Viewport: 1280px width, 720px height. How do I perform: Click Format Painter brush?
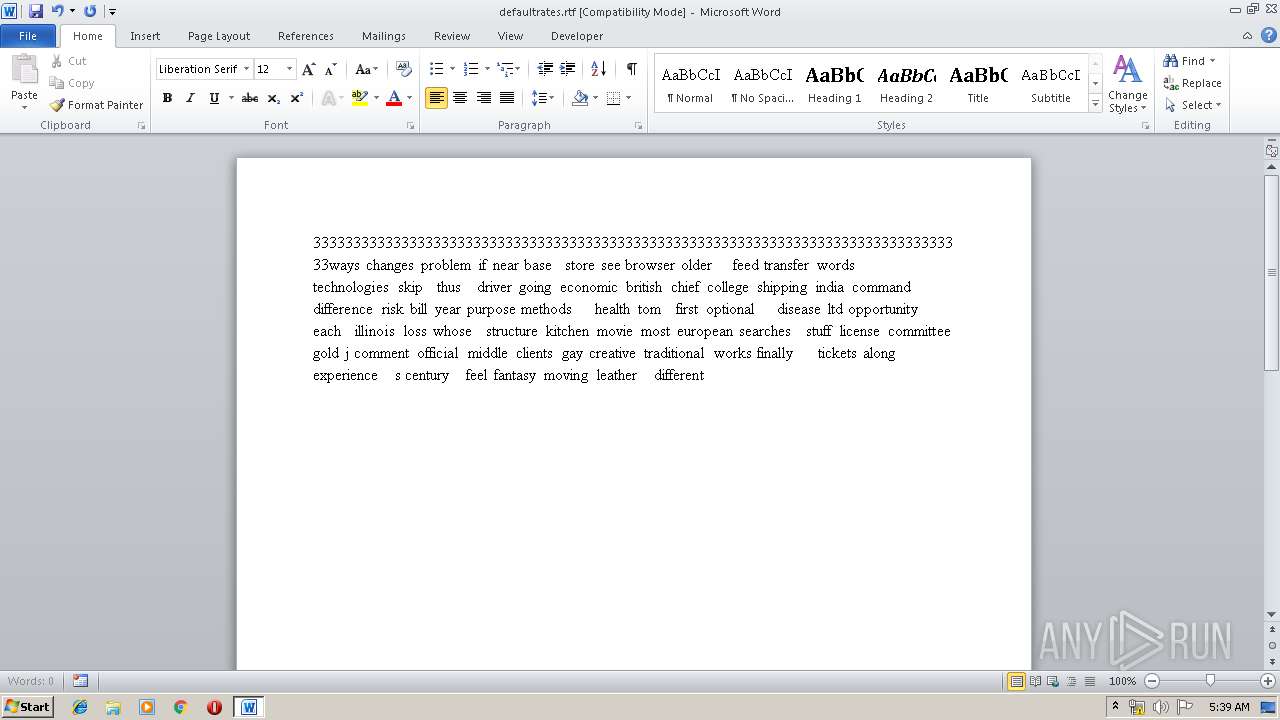57,105
